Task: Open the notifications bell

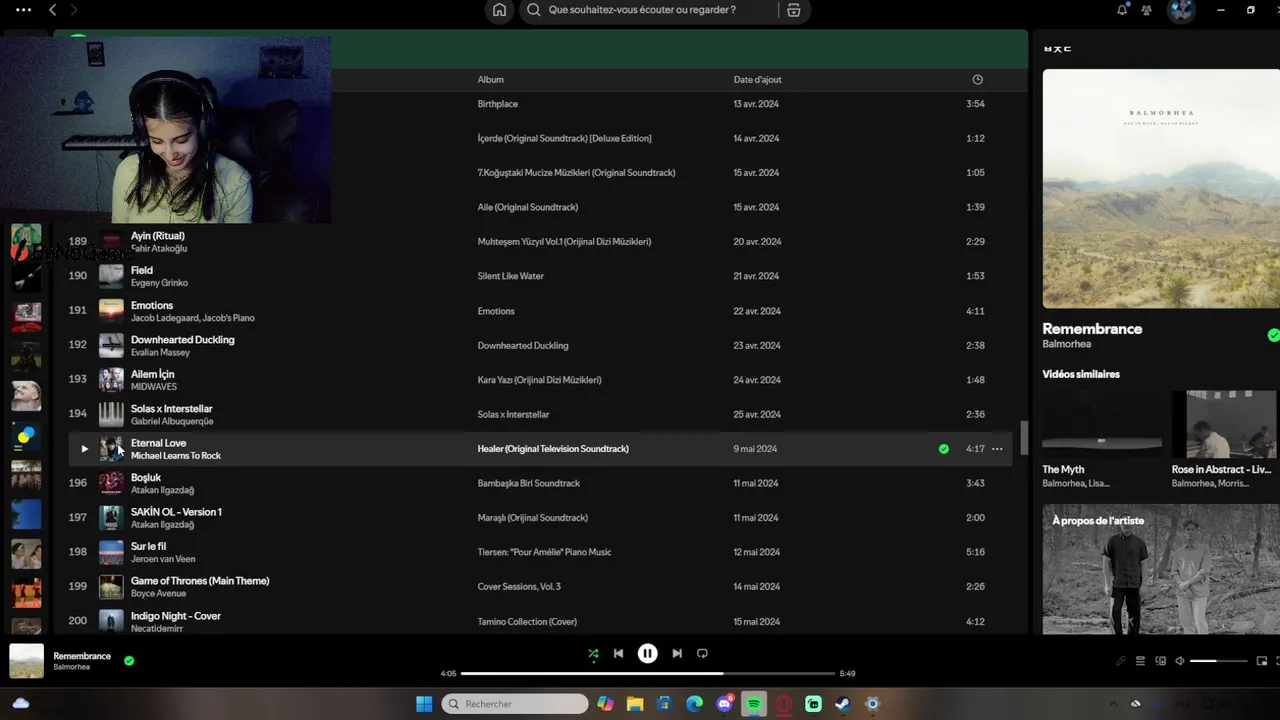Action: pyautogui.click(x=1122, y=10)
